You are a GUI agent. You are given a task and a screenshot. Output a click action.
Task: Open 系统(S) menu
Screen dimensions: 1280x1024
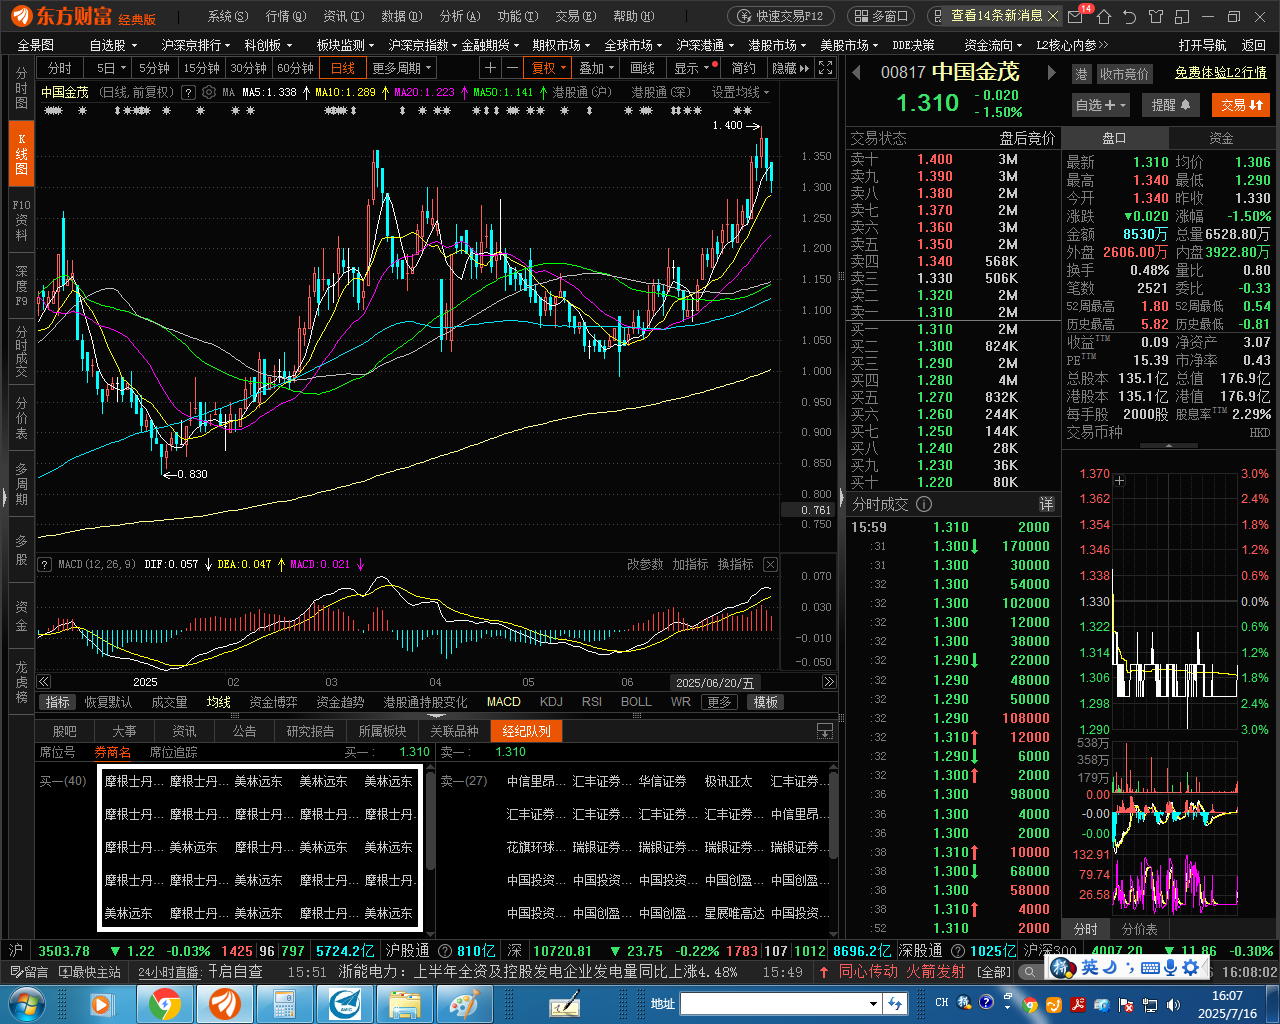pyautogui.click(x=227, y=16)
